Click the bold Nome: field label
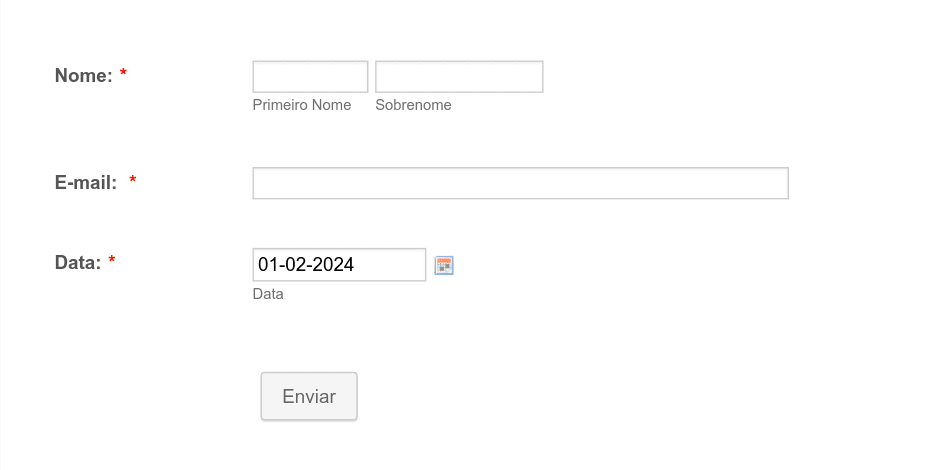 tap(84, 75)
